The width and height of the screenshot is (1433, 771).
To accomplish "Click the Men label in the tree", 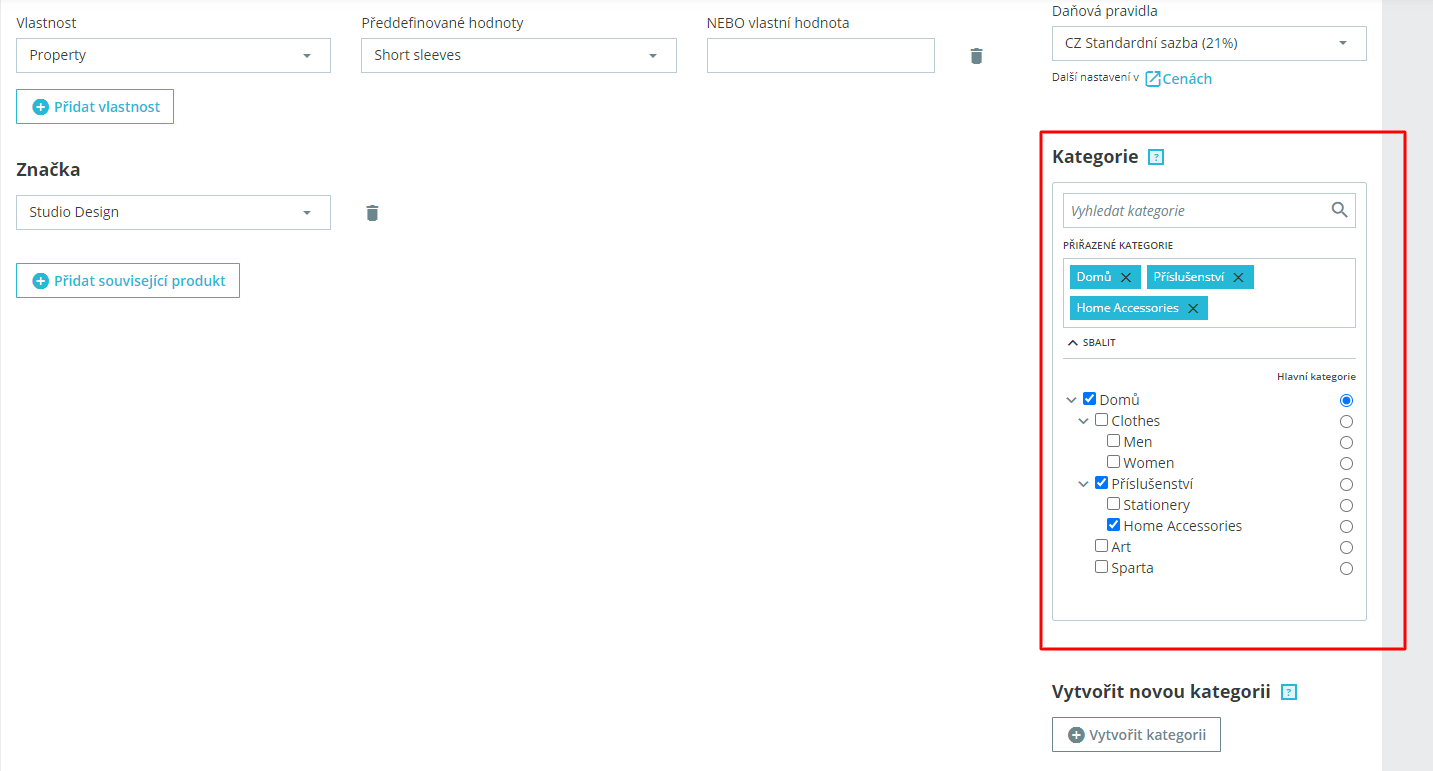I will (1138, 442).
